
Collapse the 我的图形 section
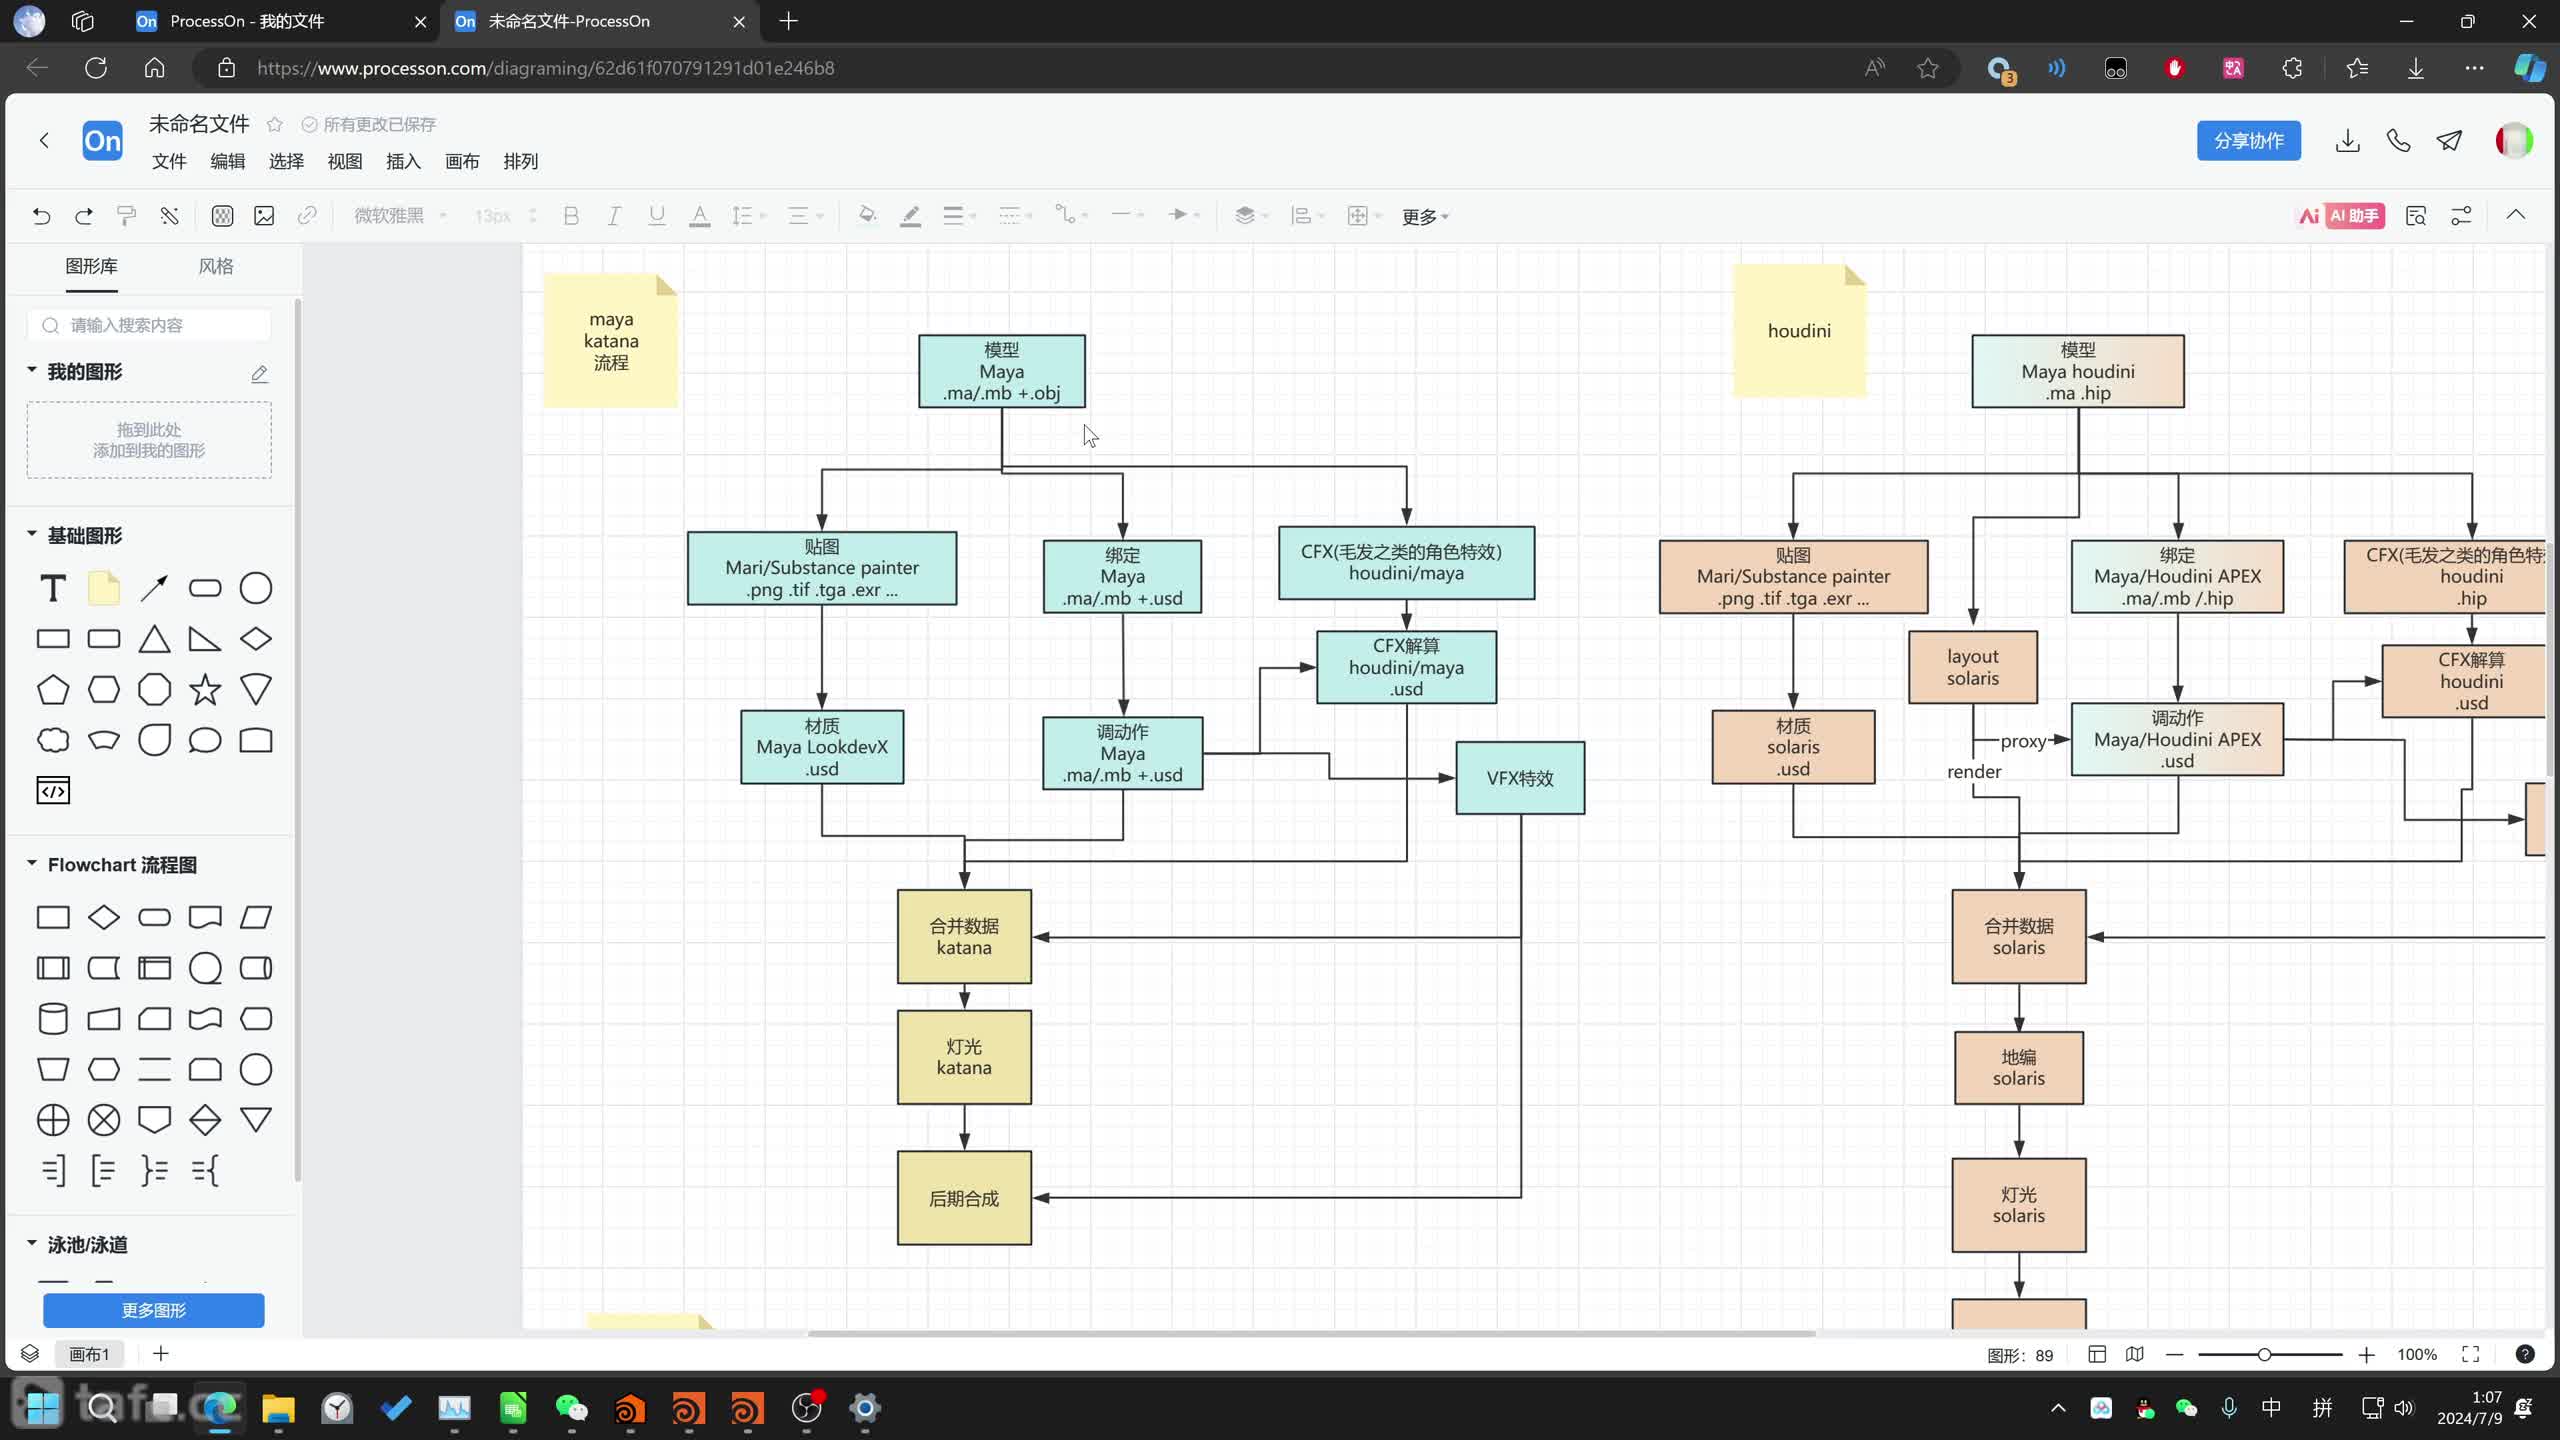click(31, 370)
